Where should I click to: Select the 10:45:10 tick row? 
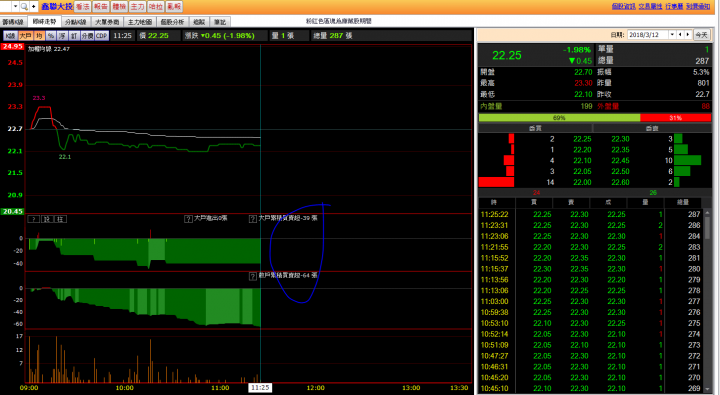coord(591,389)
